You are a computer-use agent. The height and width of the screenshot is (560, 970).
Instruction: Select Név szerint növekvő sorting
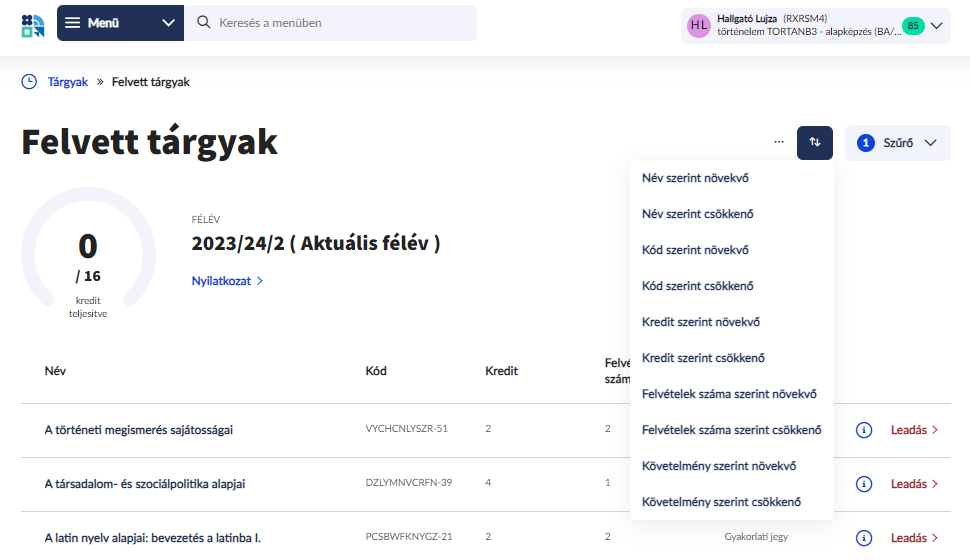click(695, 178)
